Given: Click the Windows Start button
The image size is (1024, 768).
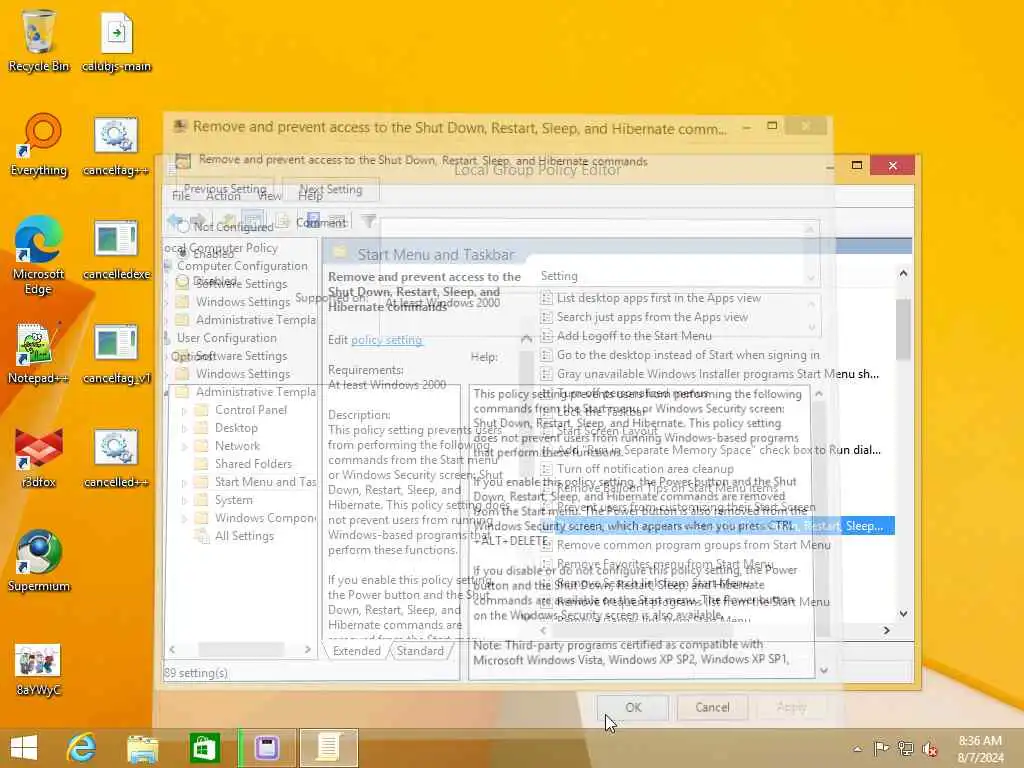Looking at the screenshot, I should 24,748.
